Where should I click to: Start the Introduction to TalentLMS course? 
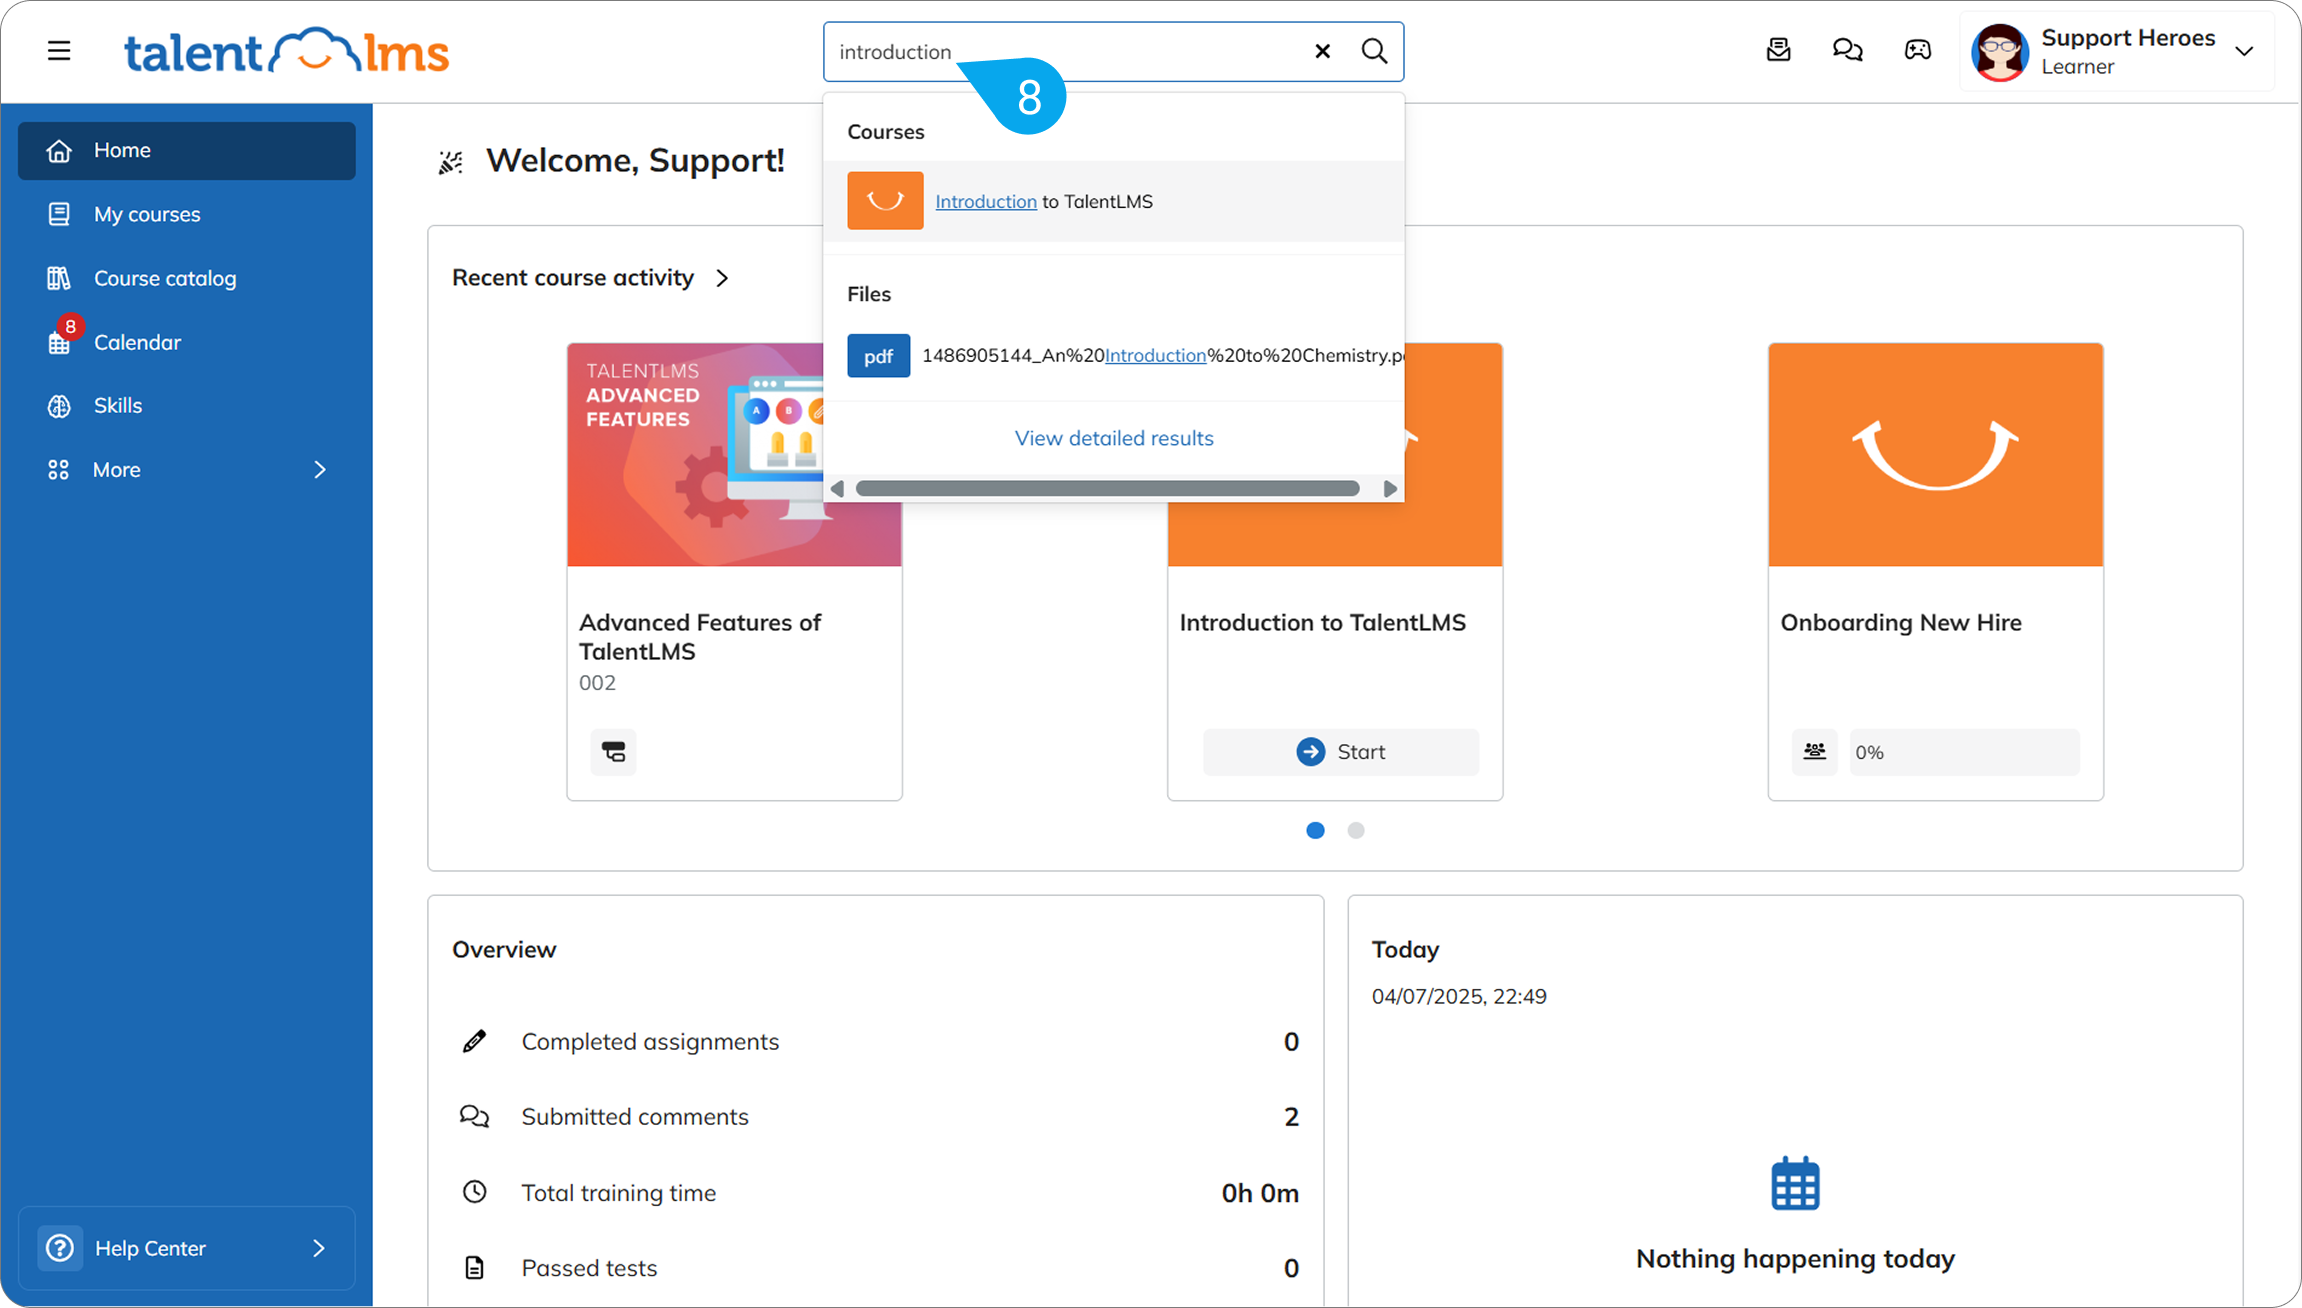pos(1340,752)
